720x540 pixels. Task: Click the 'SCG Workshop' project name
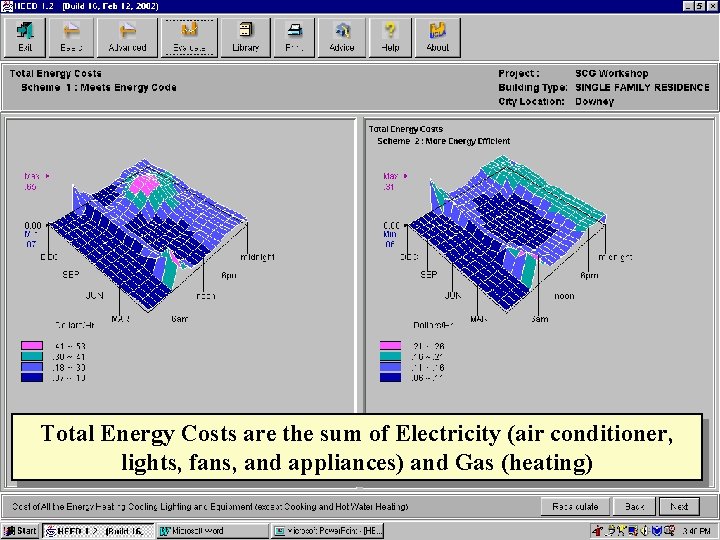612,73
